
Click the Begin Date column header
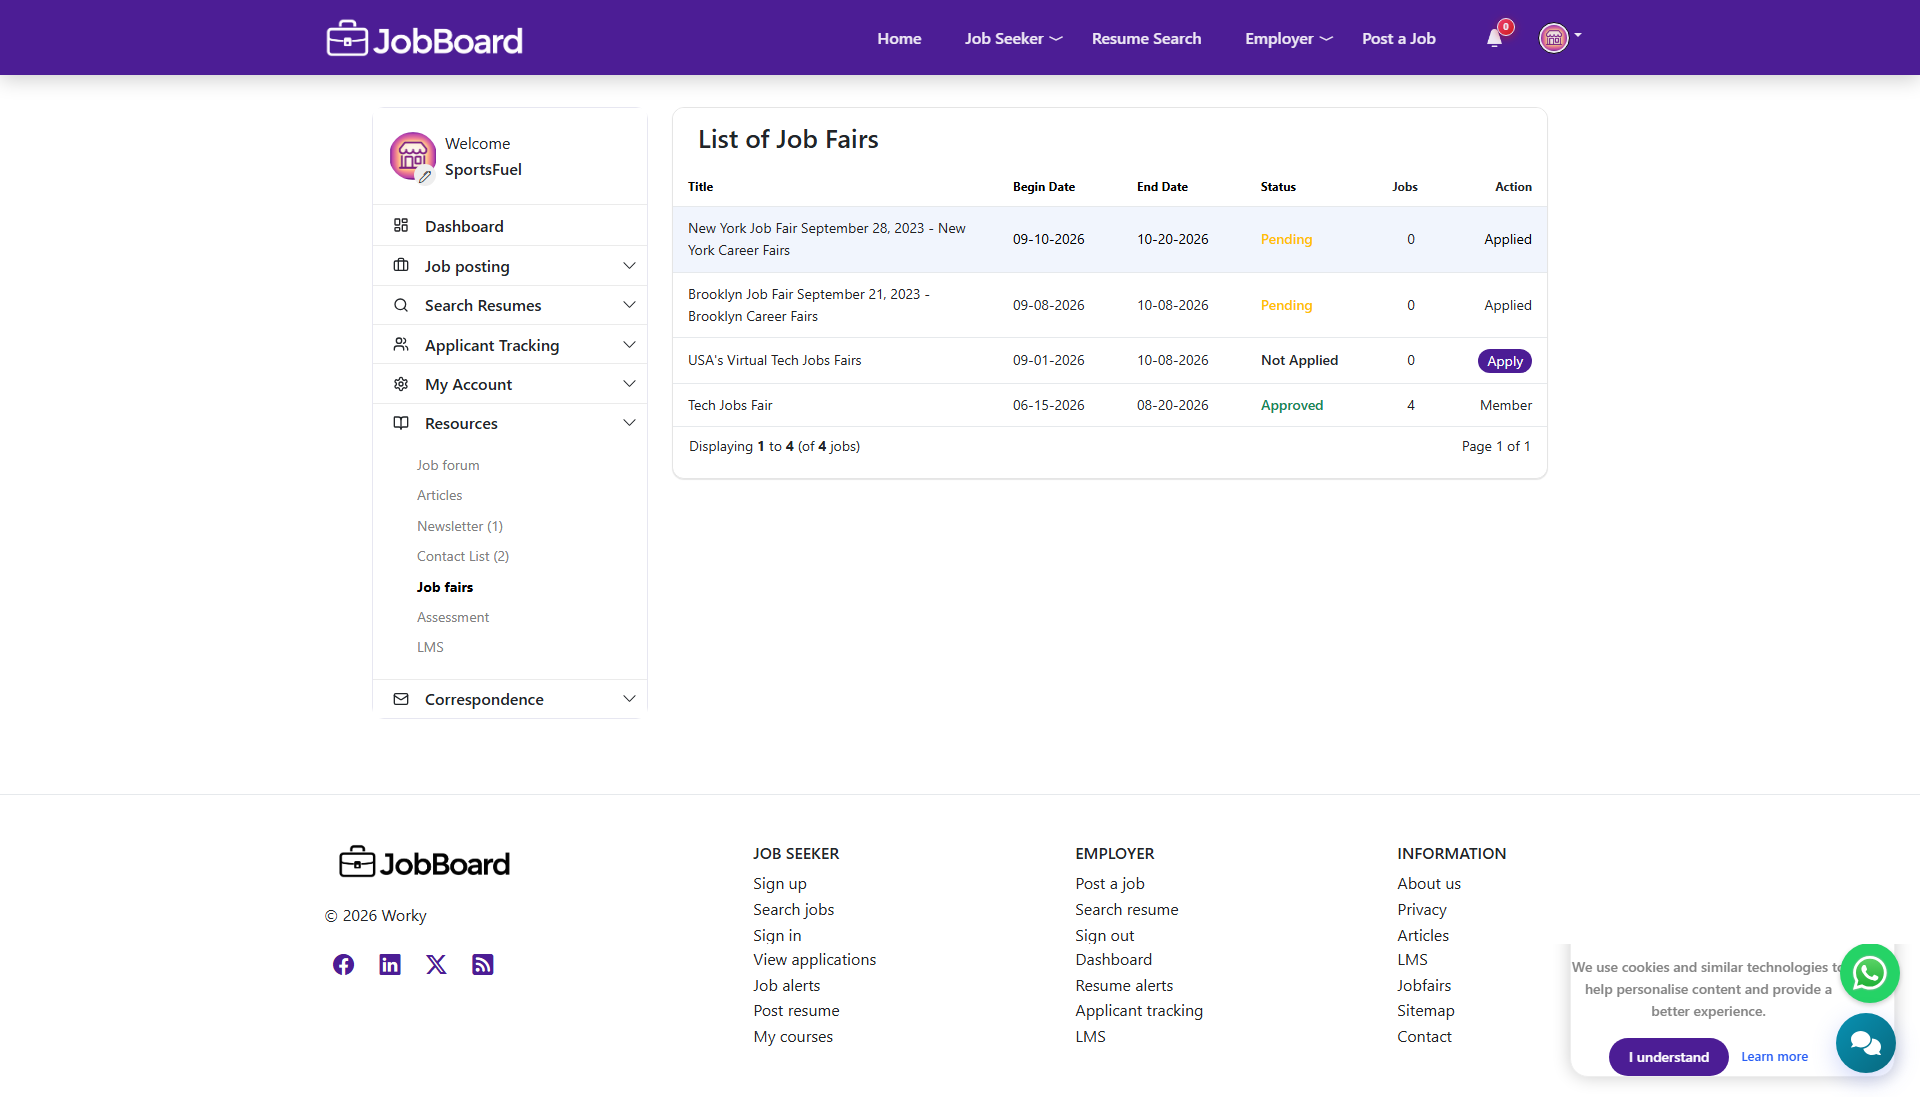(x=1043, y=187)
